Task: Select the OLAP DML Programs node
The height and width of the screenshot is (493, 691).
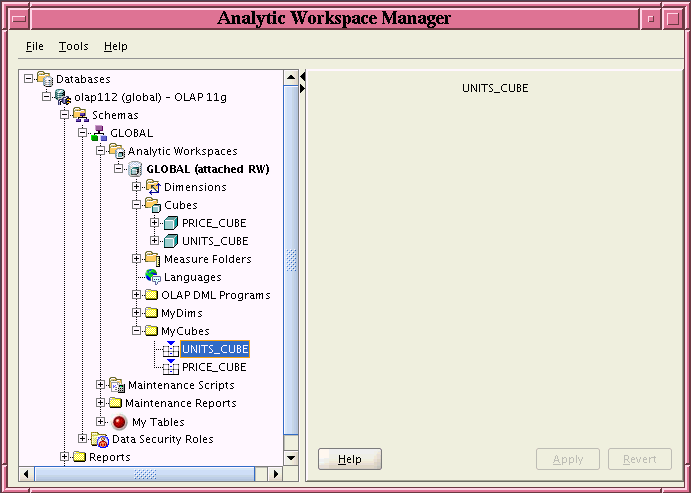Action: click(x=216, y=295)
